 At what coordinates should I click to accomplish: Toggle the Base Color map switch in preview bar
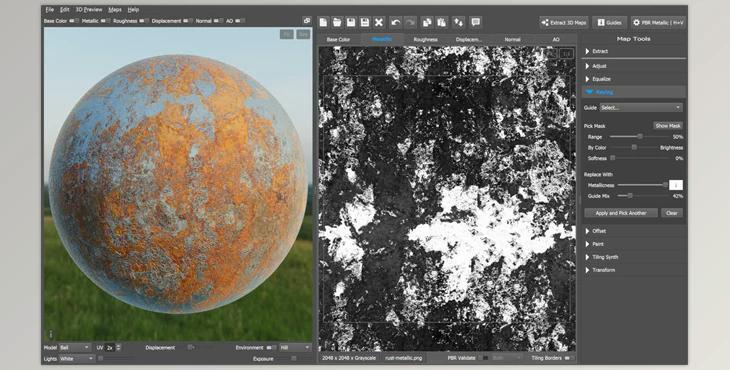coord(74,21)
